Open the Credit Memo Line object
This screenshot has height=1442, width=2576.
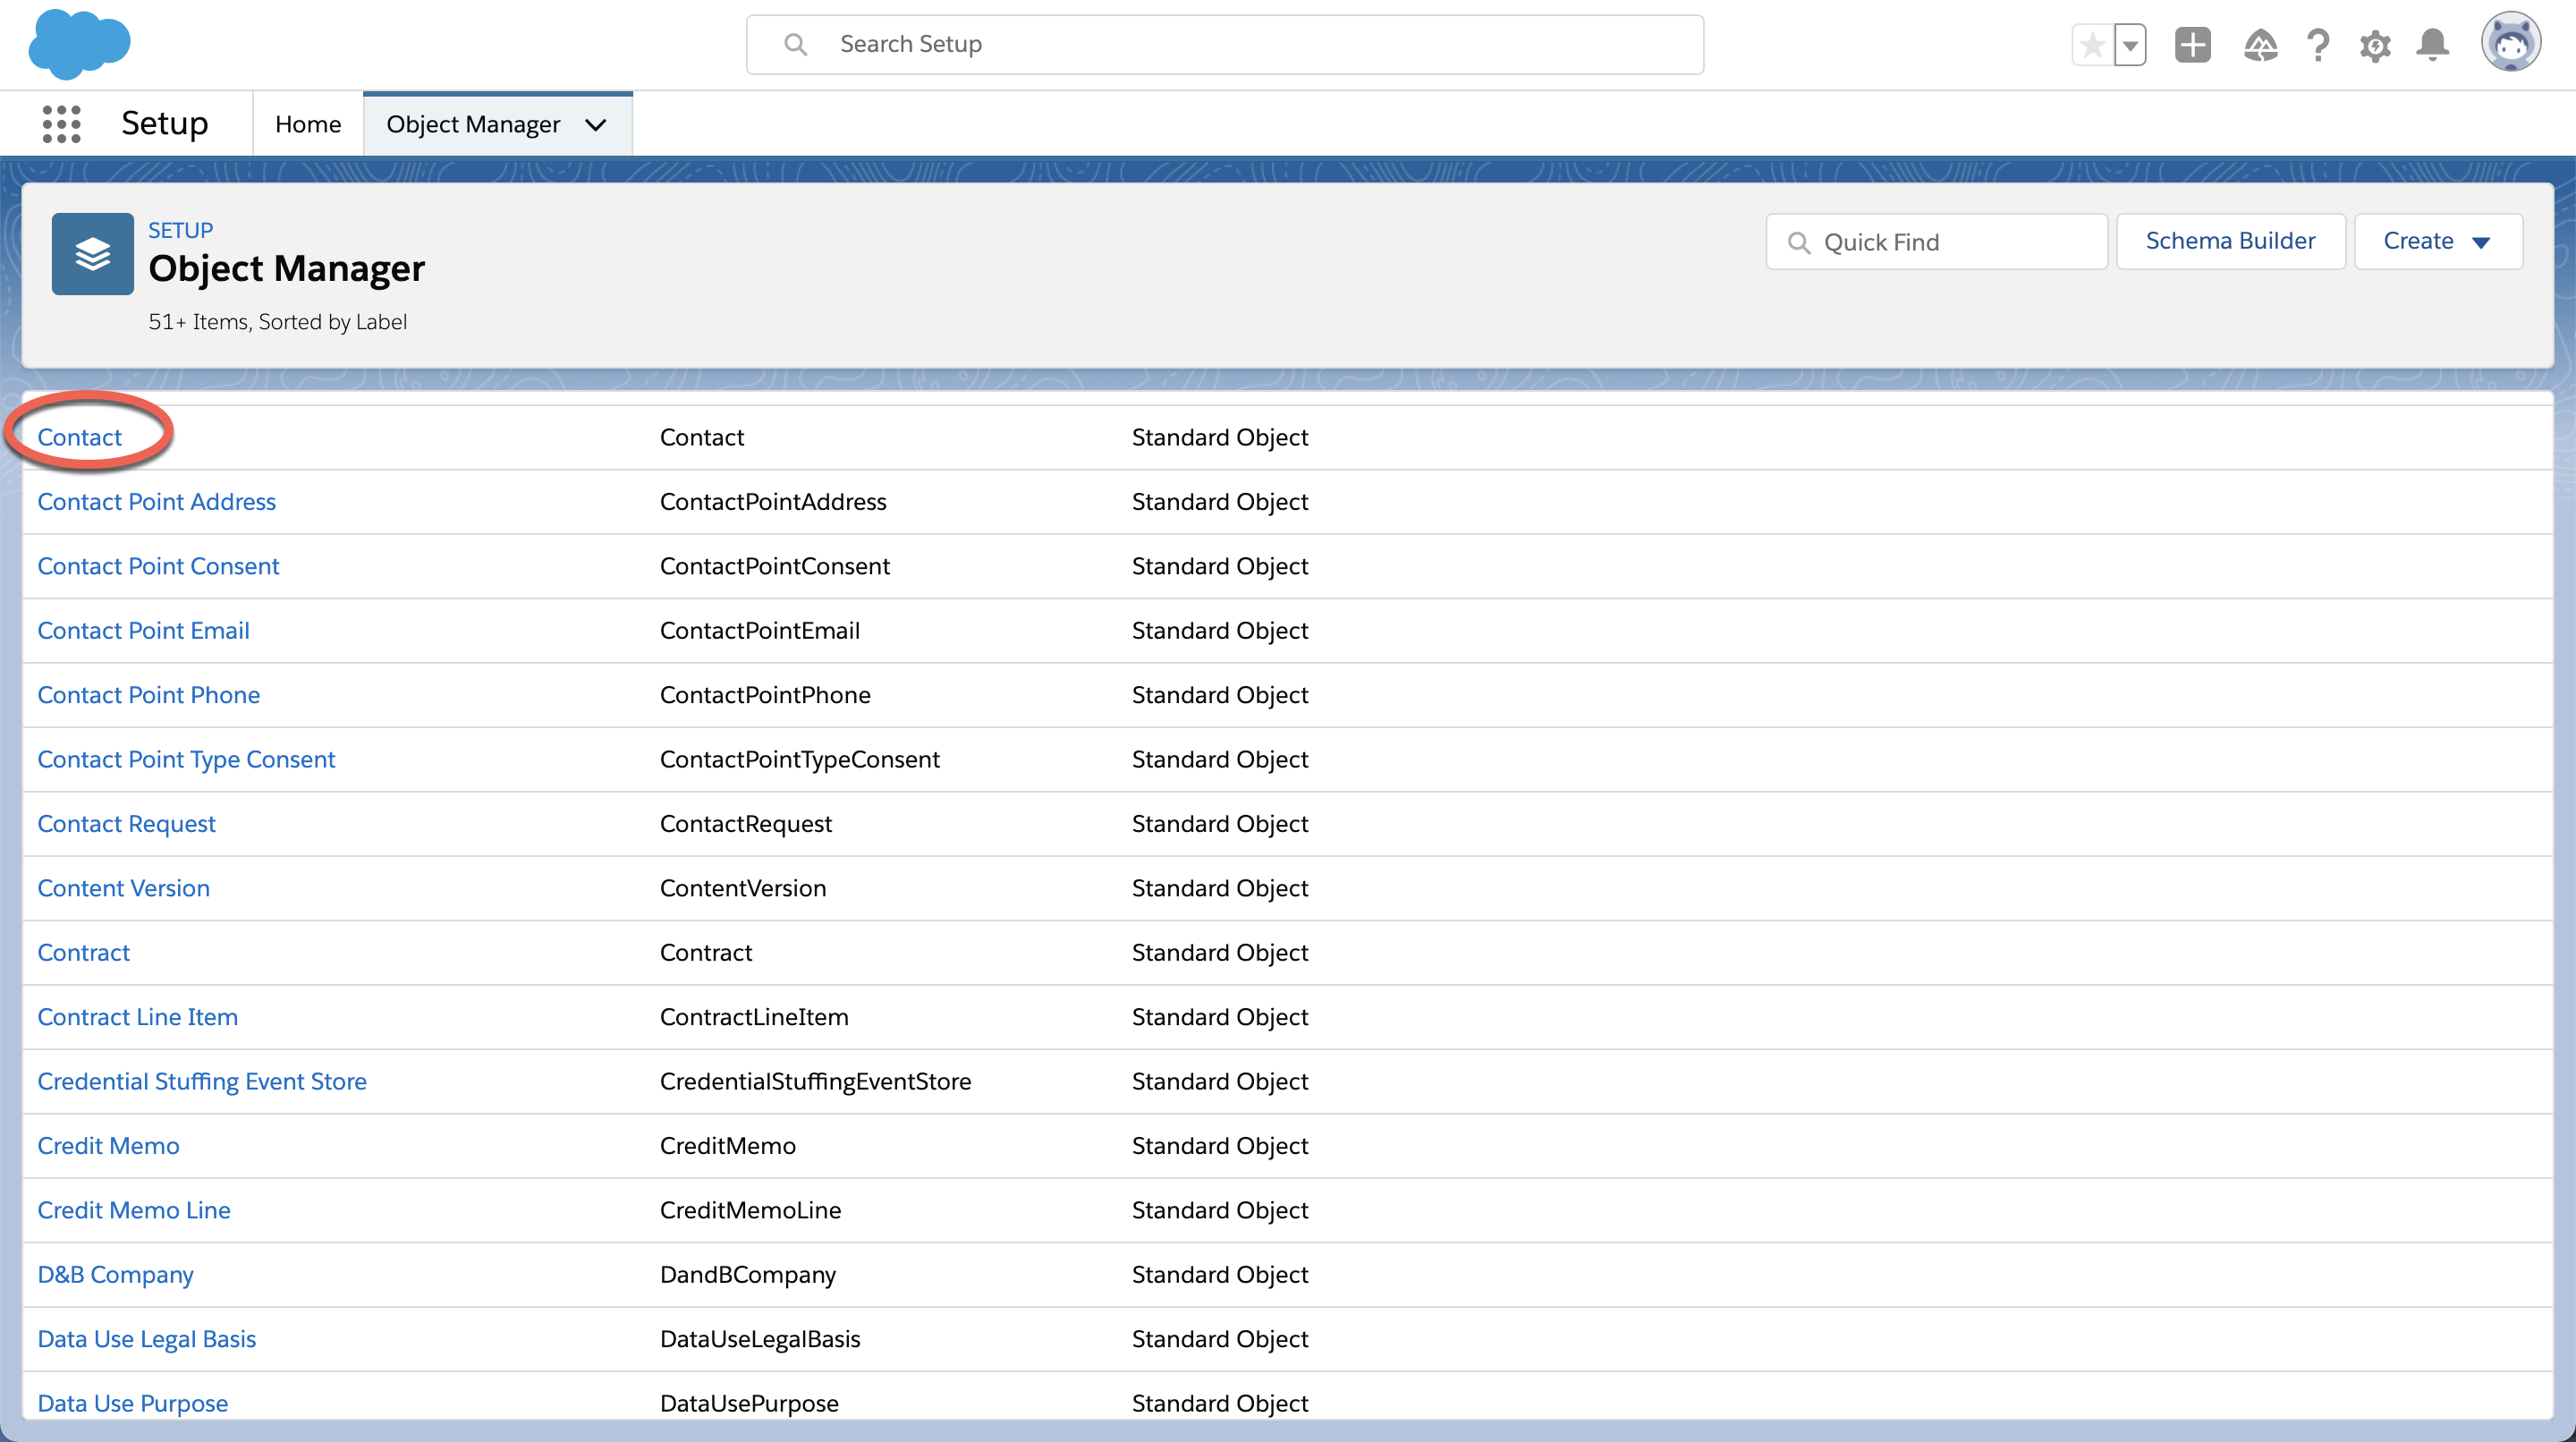134,1210
